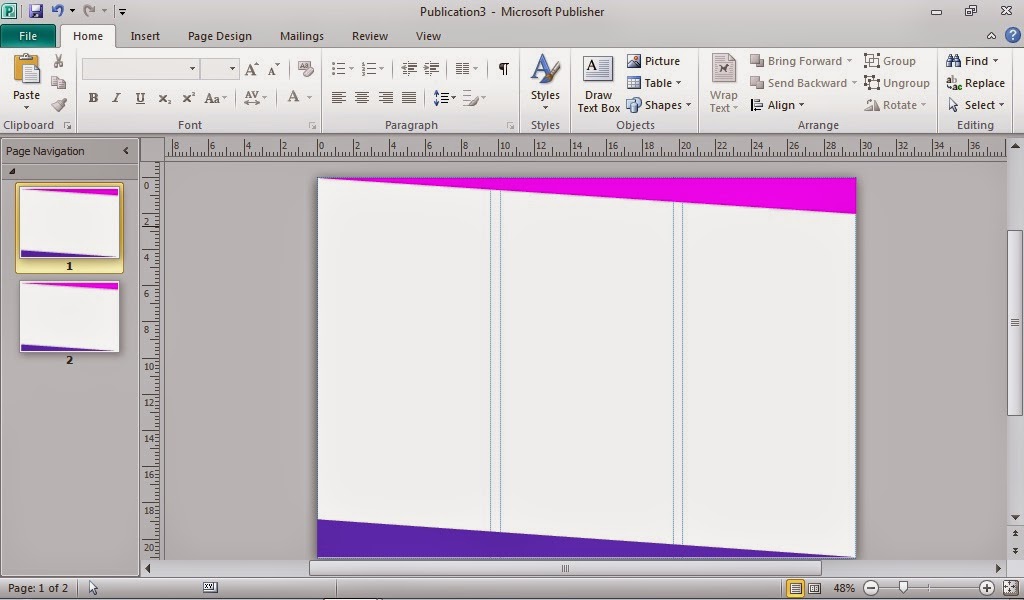Center the text alignment

[362, 98]
